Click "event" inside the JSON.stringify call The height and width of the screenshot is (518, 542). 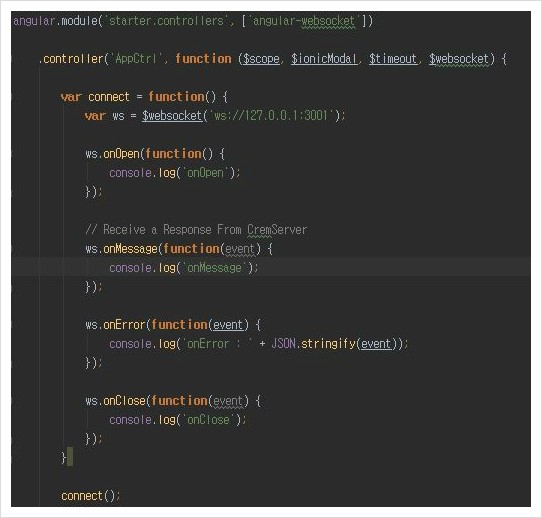[x=376, y=344]
